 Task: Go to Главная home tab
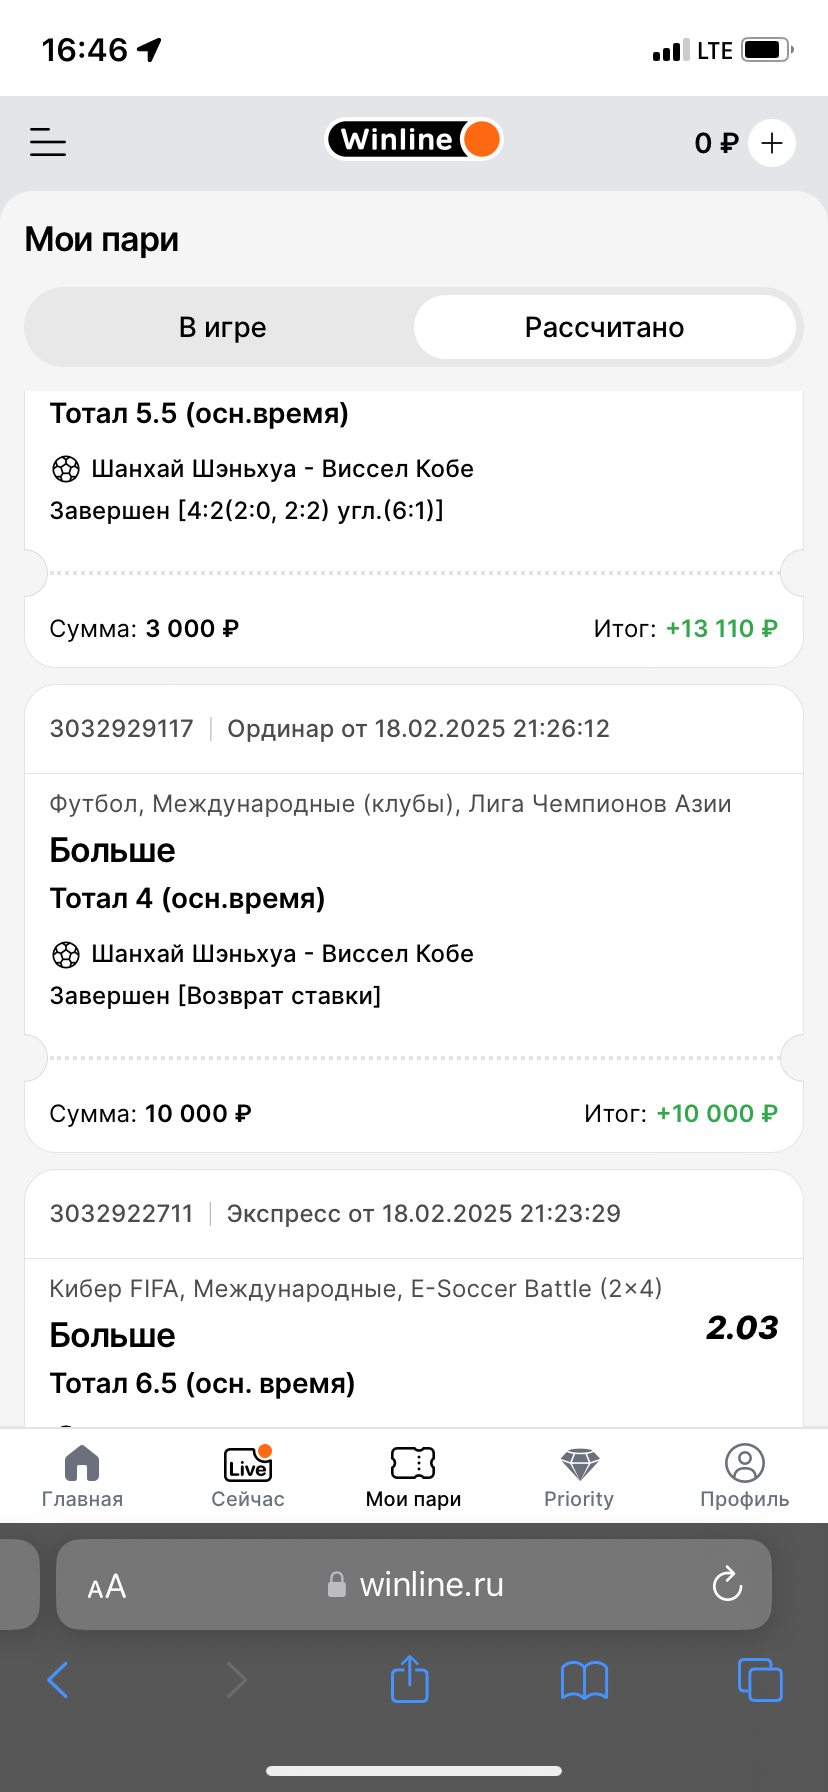pyautogui.click(x=82, y=1476)
